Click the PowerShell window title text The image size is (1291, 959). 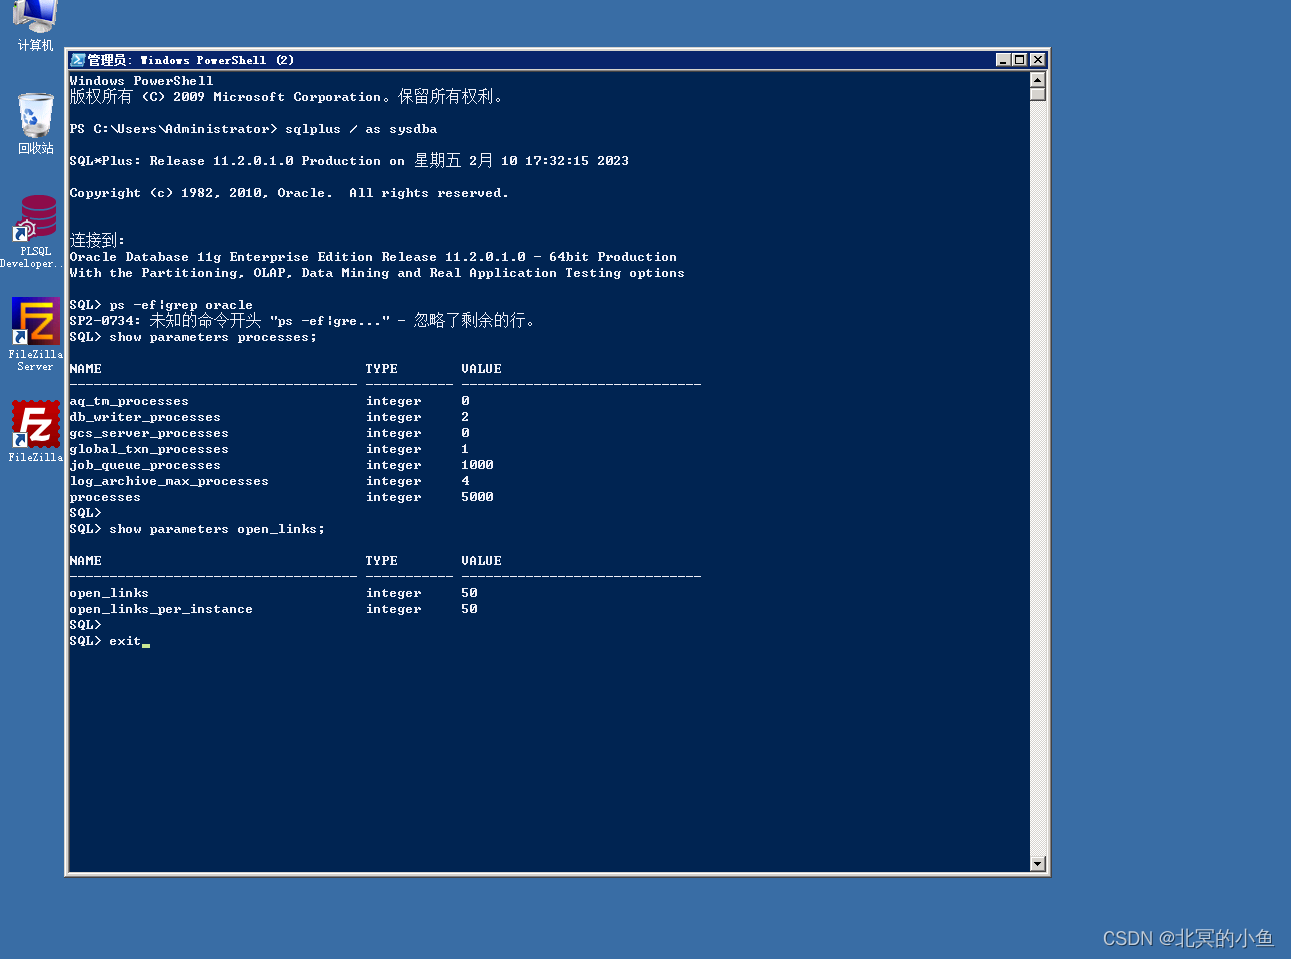[x=190, y=60]
